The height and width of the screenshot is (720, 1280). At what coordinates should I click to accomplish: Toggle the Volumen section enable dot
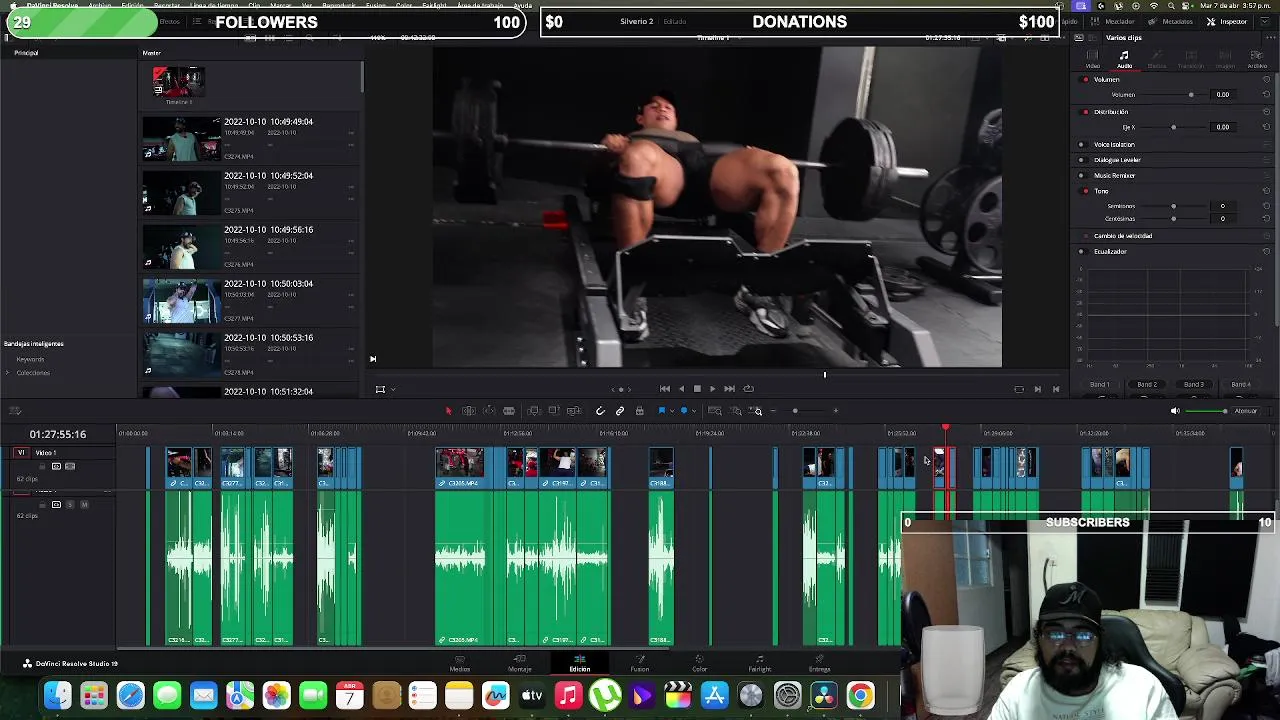pos(1086,79)
